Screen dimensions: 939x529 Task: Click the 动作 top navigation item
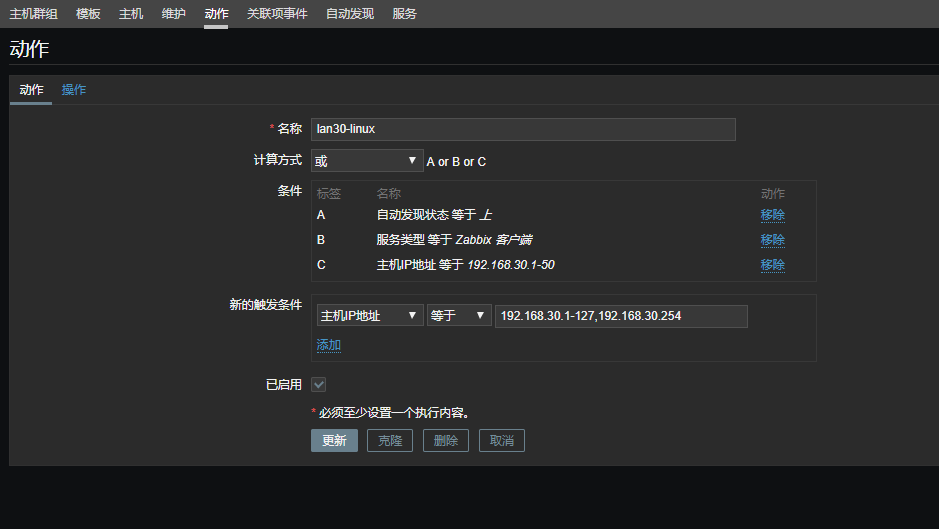pos(216,14)
